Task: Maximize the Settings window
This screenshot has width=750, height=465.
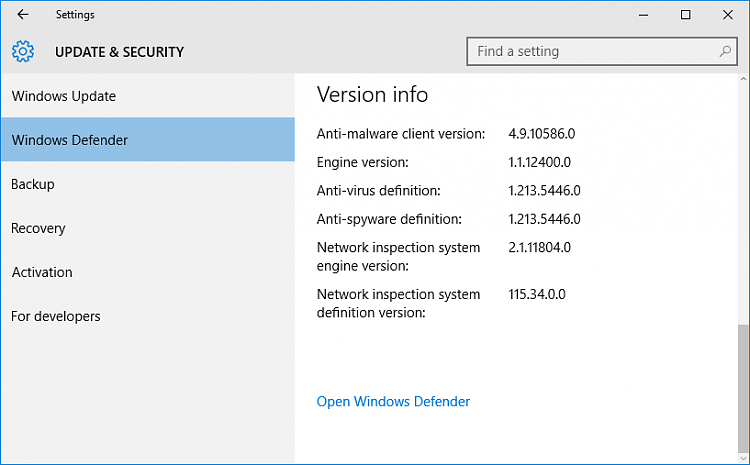Action: (685, 15)
